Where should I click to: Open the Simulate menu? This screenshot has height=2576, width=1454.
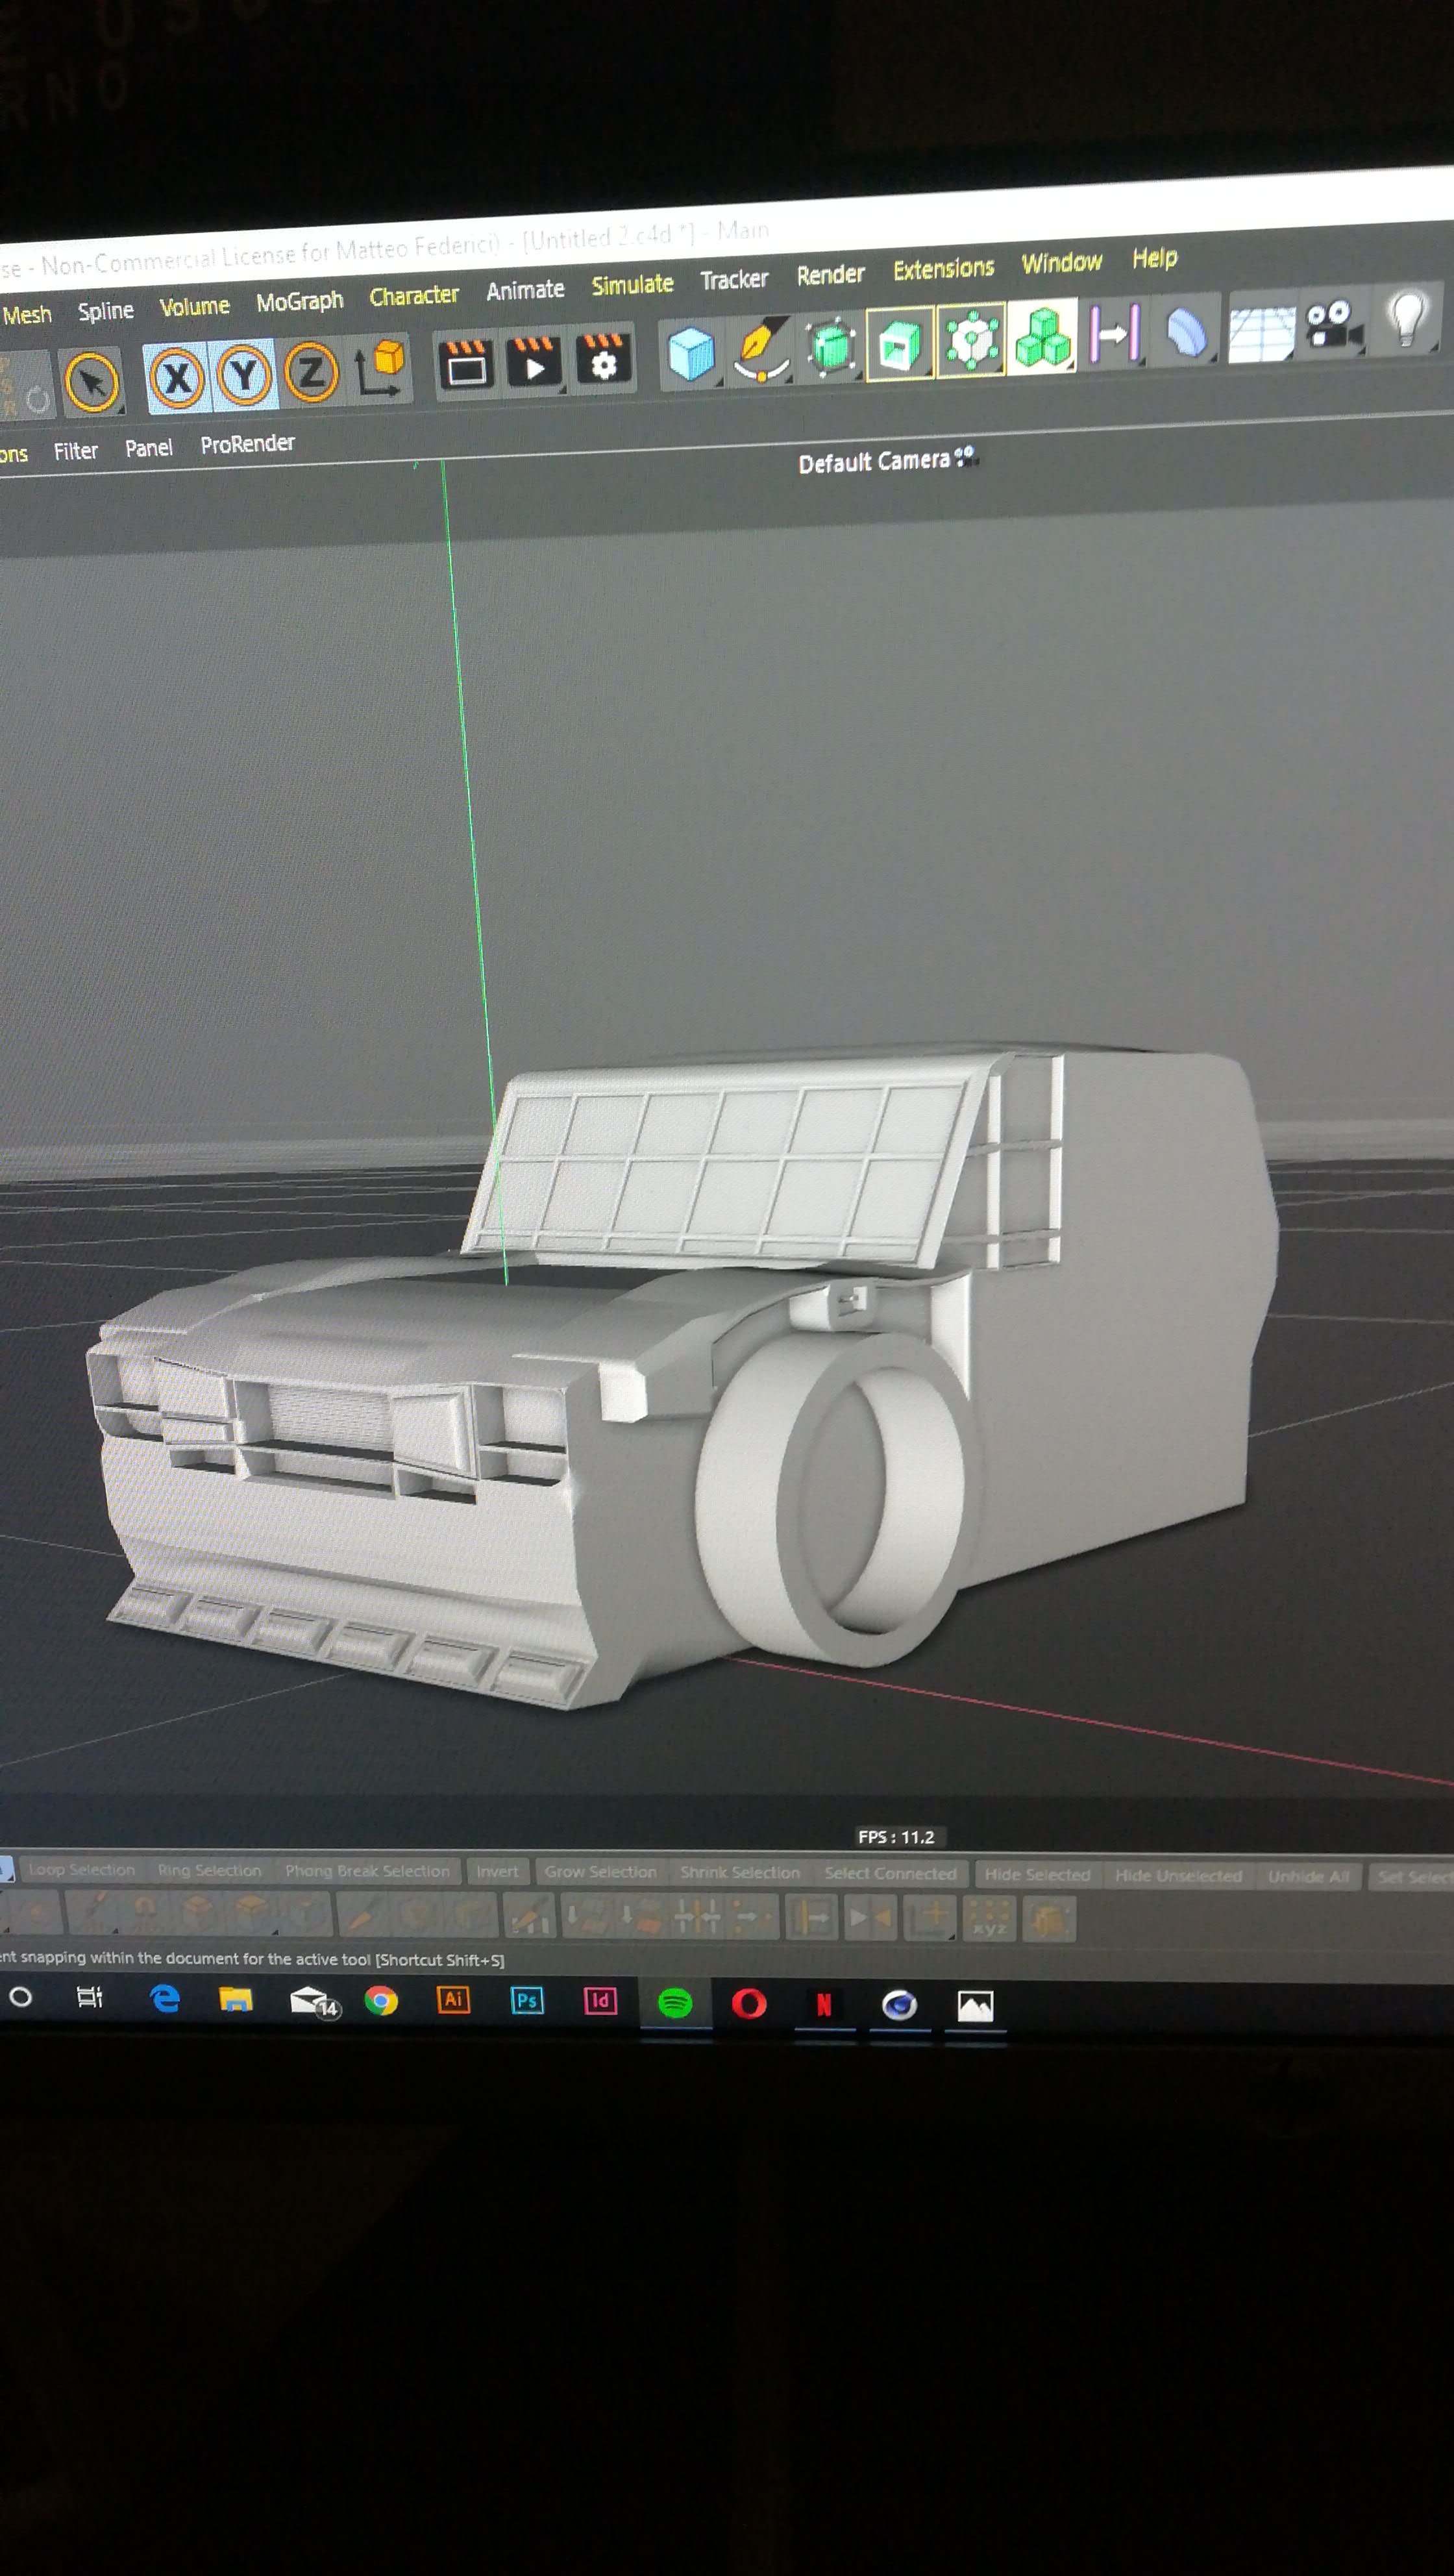[632, 285]
